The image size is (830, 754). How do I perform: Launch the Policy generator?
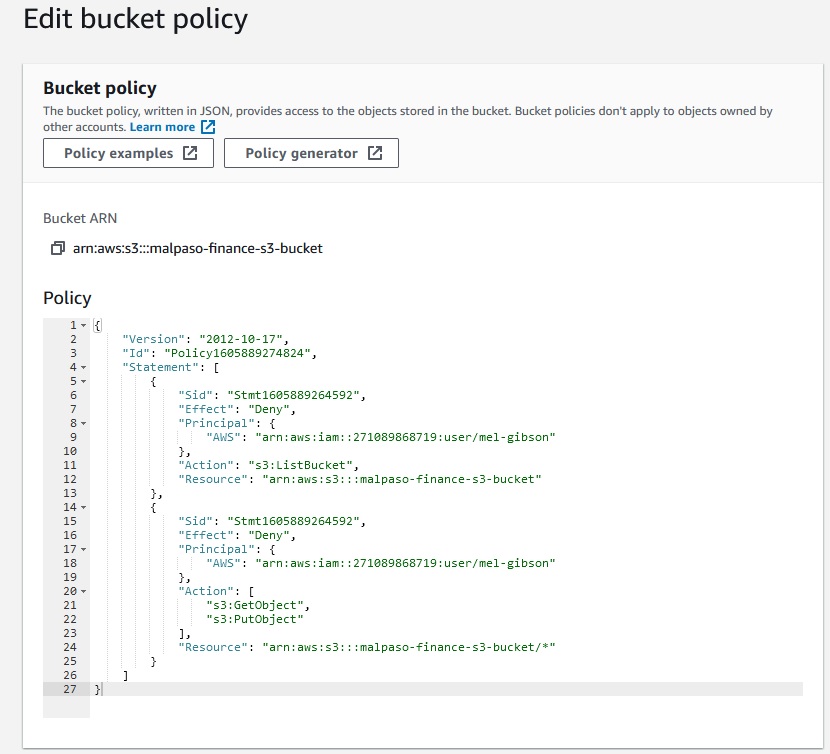click(301, 153)
